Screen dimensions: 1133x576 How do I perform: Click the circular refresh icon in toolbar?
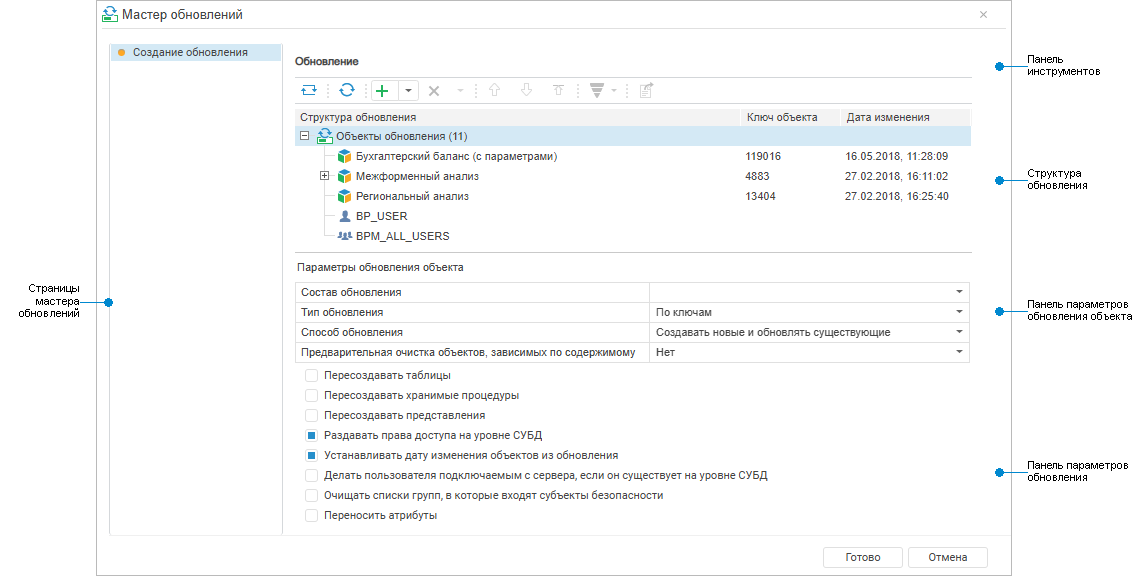coord(346,90)
